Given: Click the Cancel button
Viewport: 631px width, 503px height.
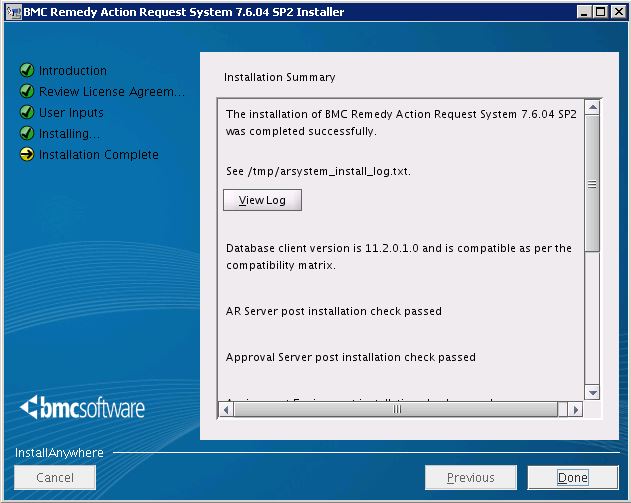Looking at the screenshot, I should pos(55,478).
